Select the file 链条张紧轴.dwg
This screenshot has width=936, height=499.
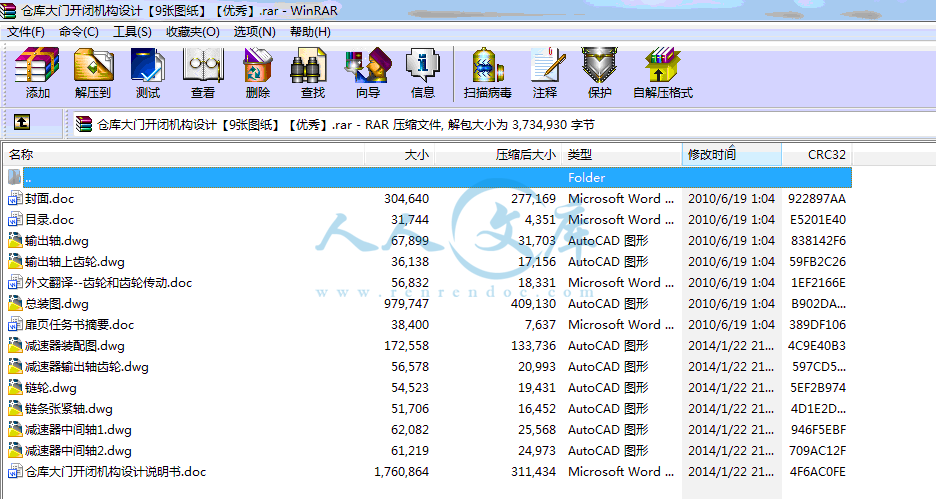(69, 409)
